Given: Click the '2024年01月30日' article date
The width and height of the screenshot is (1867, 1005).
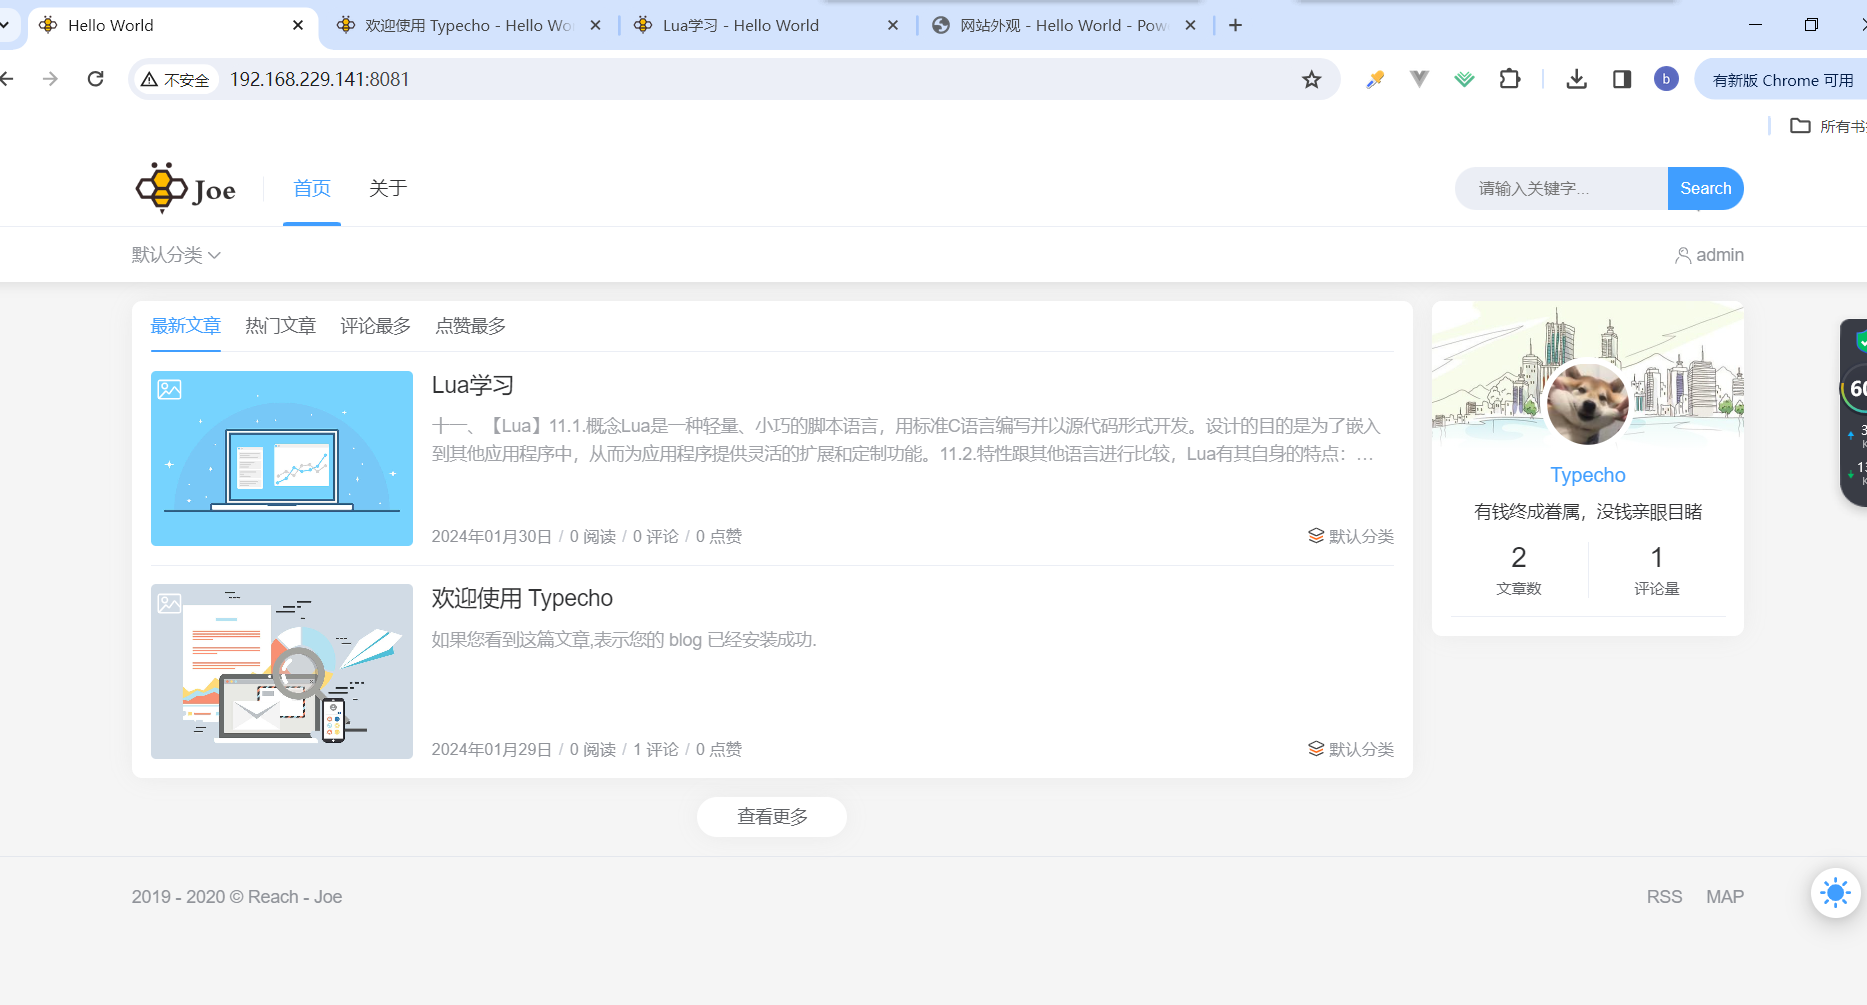Looking at the screenshot, I should coord(491,536).
